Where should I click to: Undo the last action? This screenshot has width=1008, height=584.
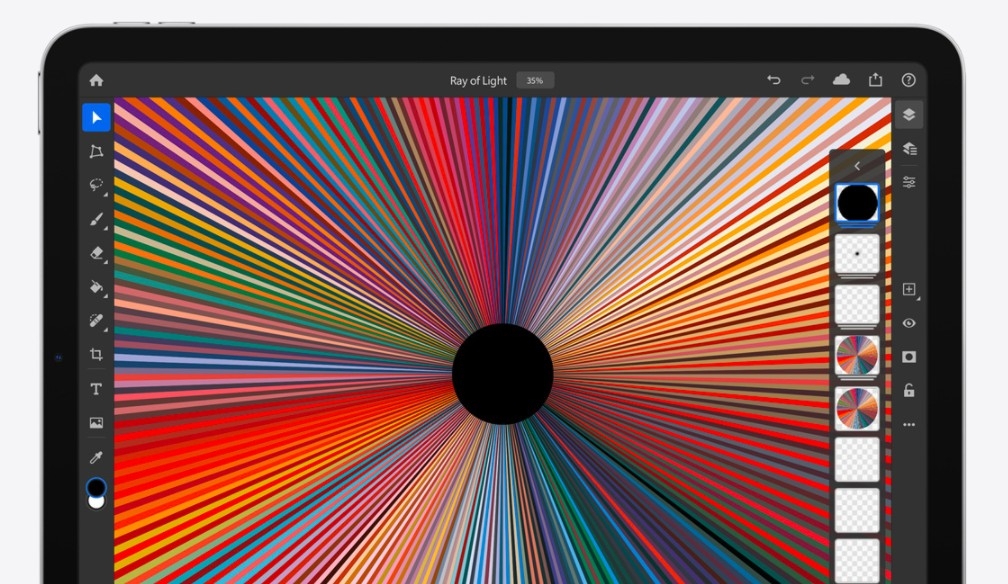774,80
